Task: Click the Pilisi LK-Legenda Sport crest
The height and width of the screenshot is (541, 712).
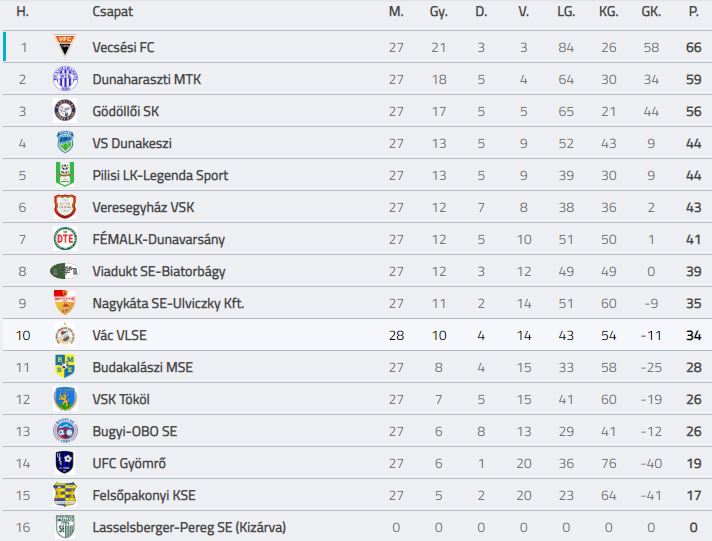Action: pos(65,174)
